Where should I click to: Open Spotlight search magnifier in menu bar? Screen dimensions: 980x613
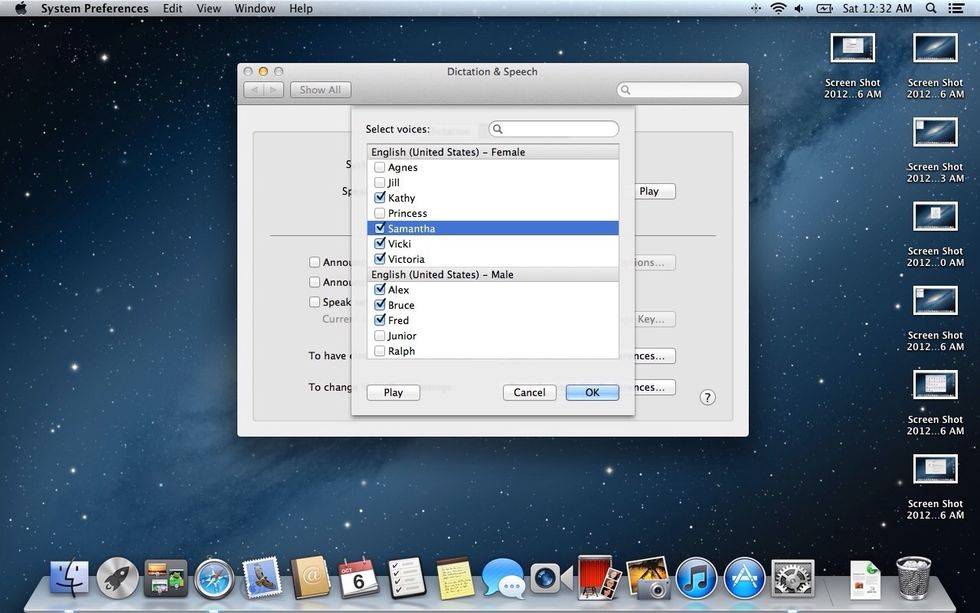pos(932,9)
